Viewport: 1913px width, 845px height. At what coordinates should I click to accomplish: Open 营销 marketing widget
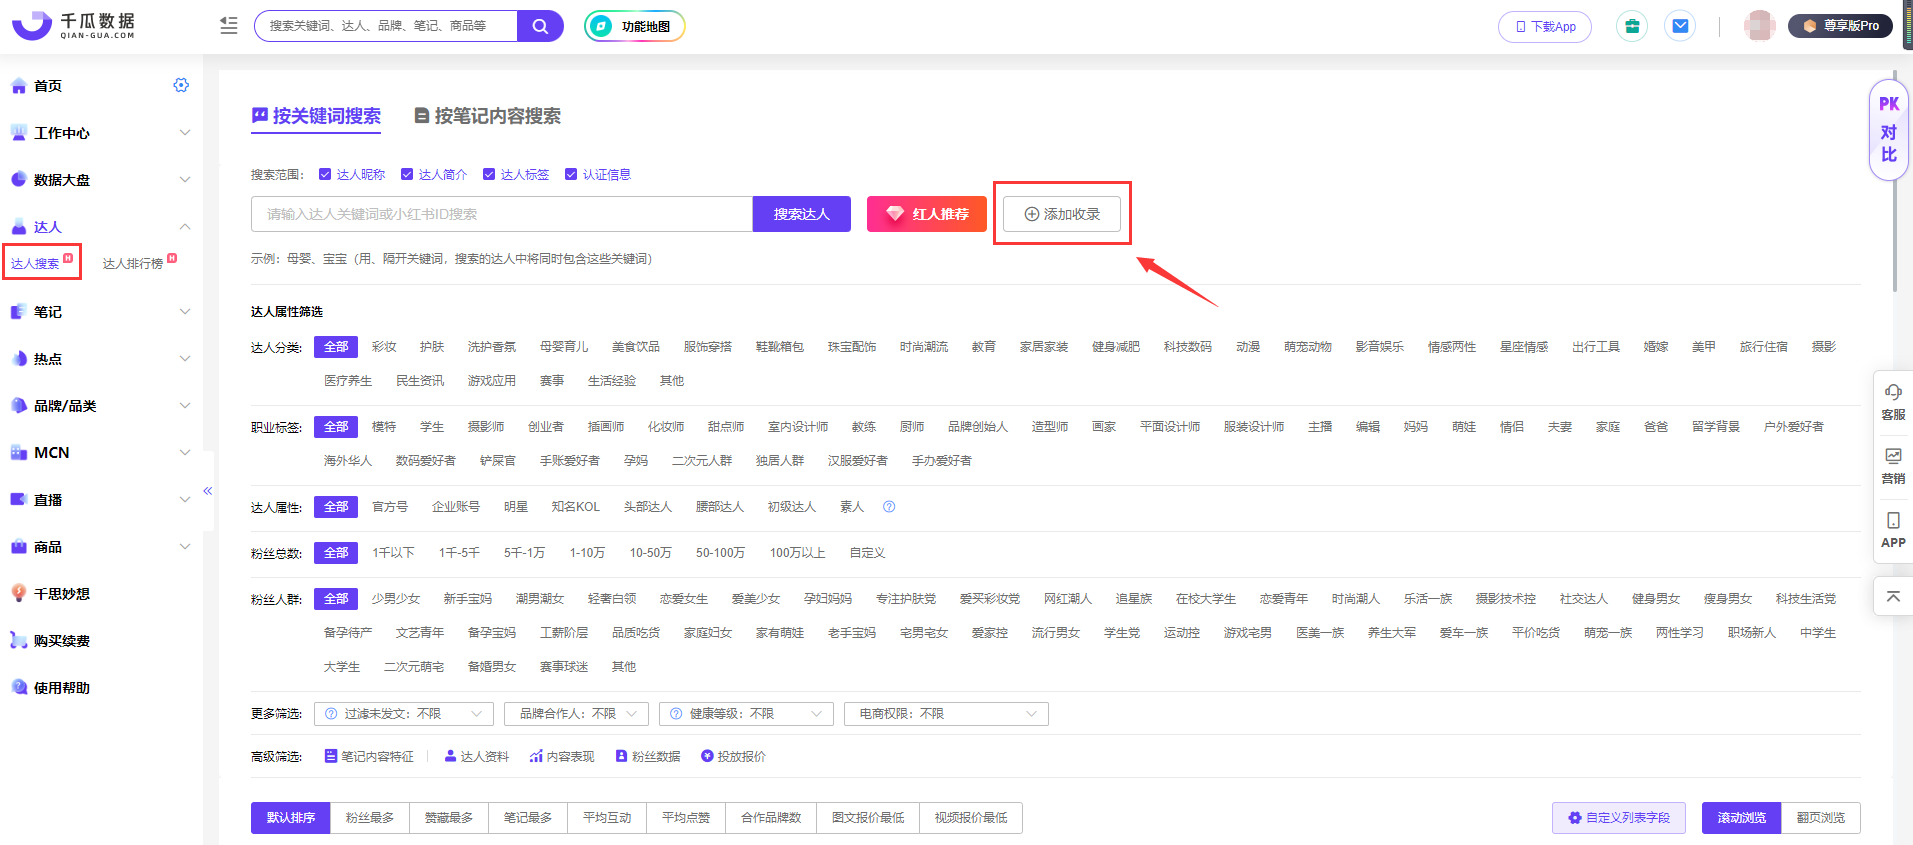click(x=1893, y=466)
